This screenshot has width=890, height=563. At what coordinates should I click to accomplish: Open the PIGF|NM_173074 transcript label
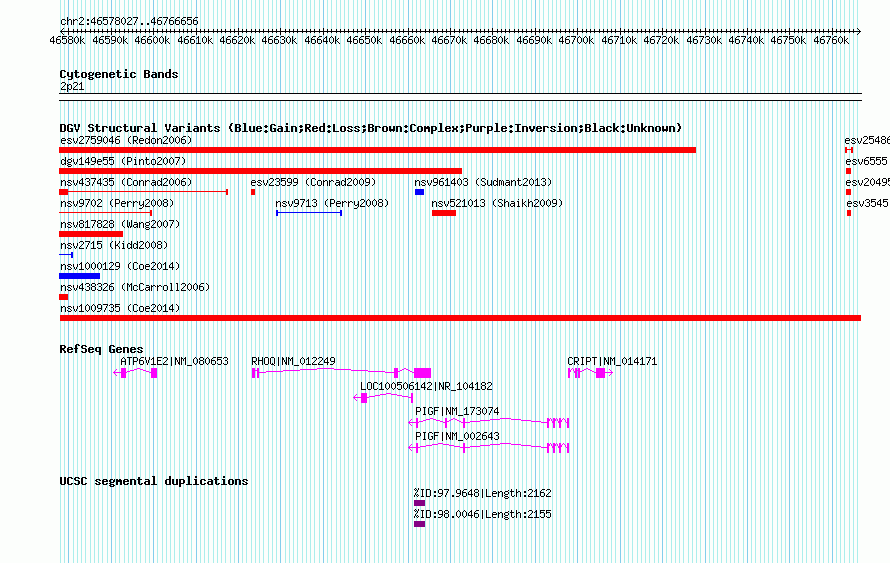[x=457, y=411]
